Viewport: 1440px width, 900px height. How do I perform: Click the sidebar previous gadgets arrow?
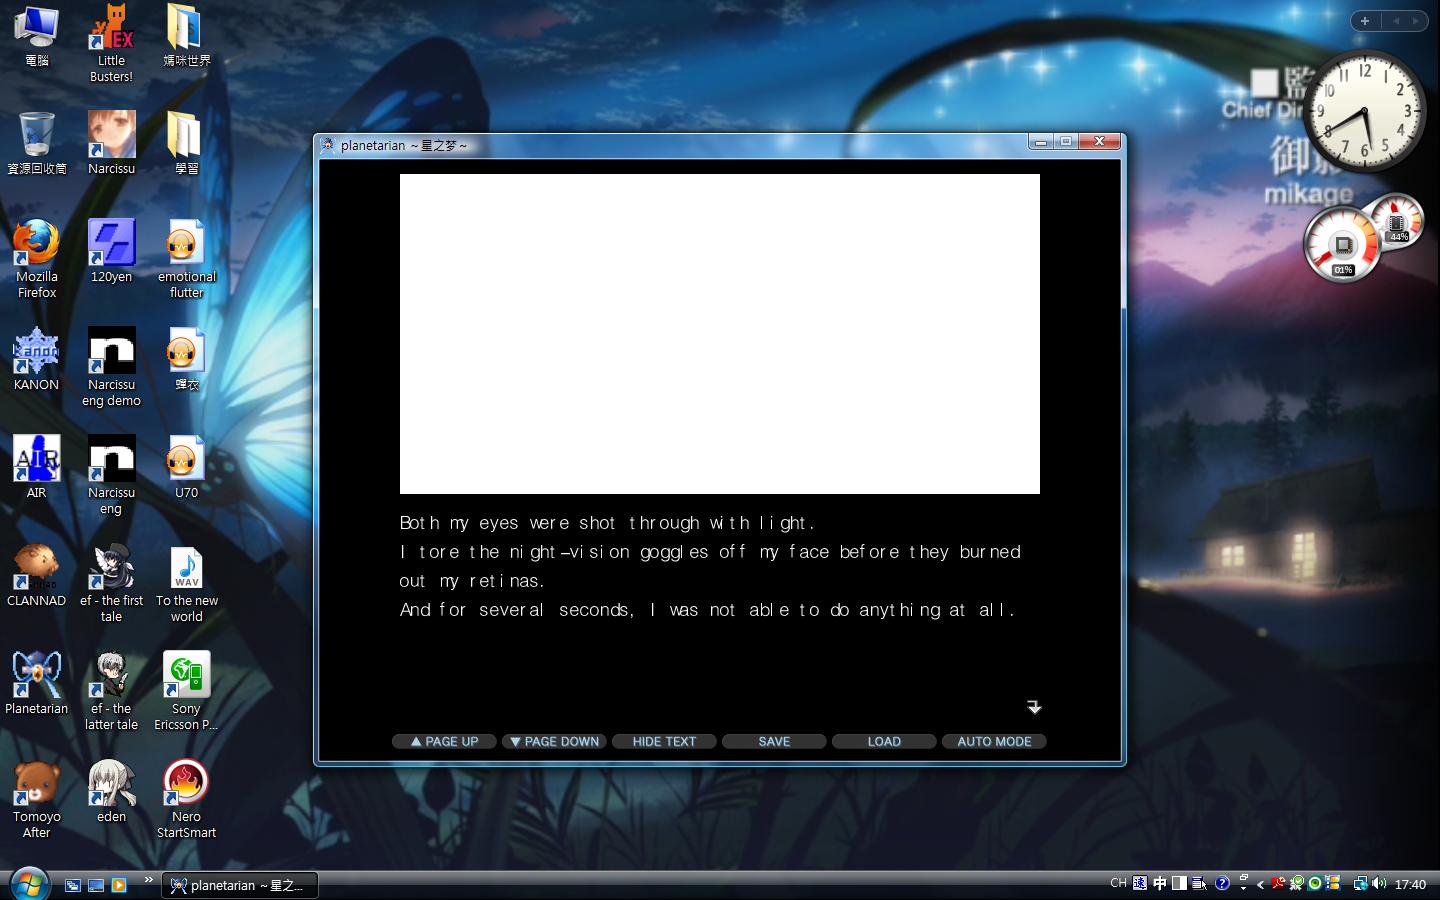click(x=1396, y=20)
